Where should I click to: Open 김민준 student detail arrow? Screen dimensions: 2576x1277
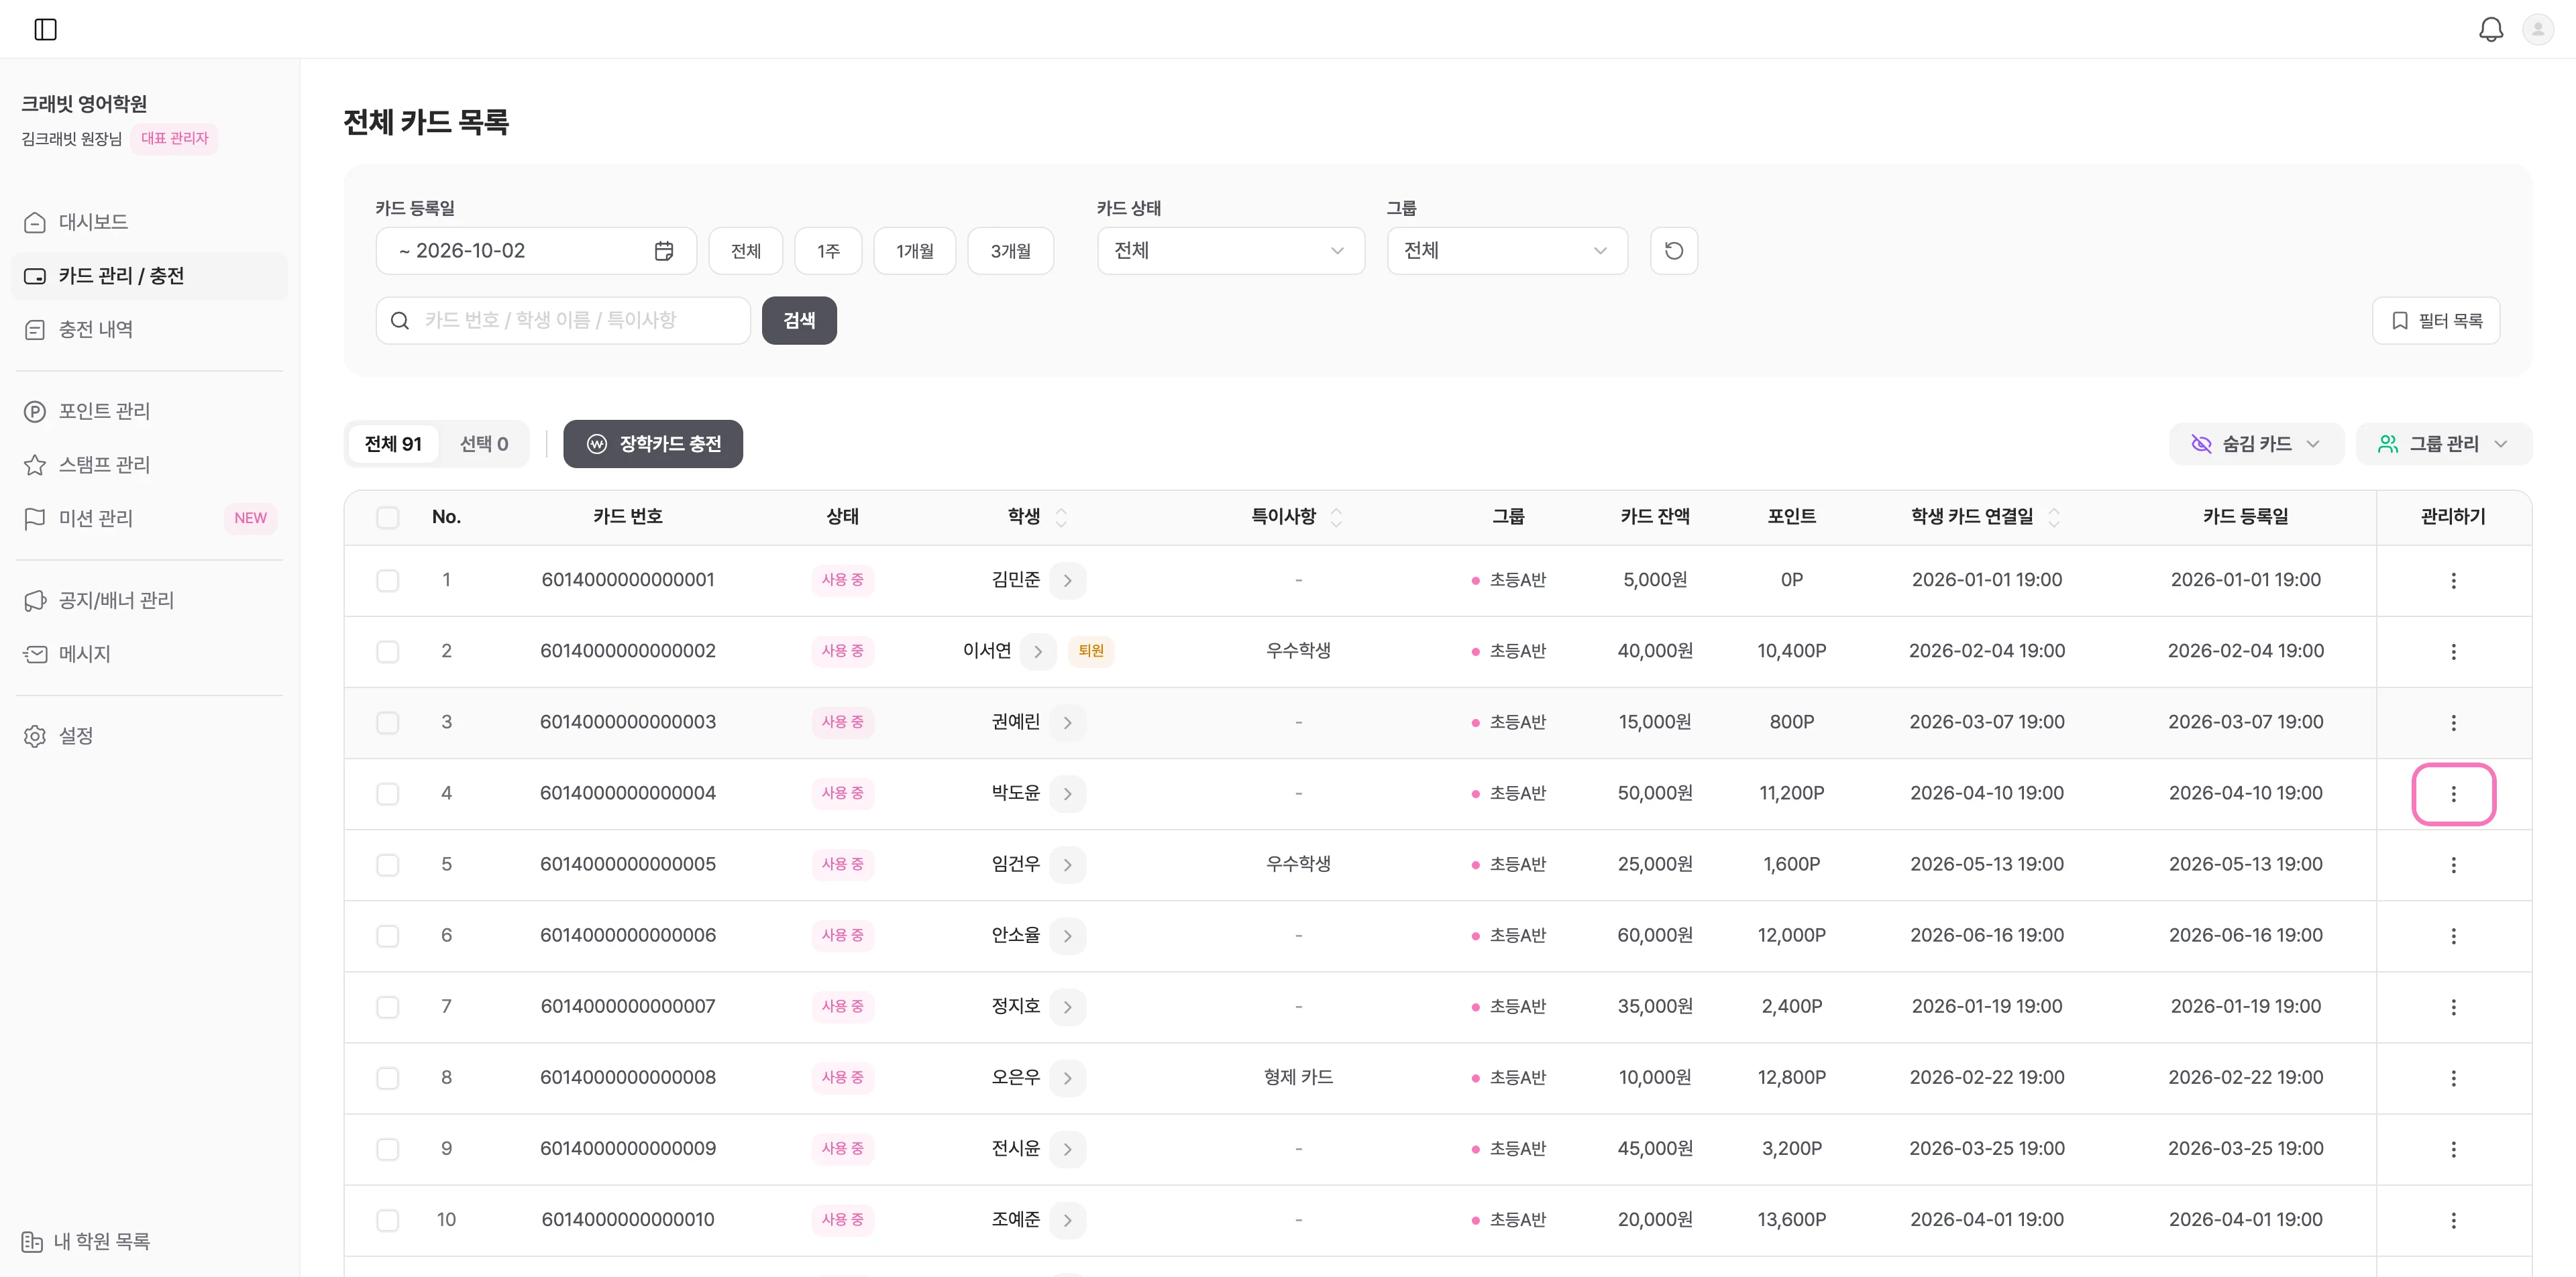pyautogui.click(x=1068, y=581)
